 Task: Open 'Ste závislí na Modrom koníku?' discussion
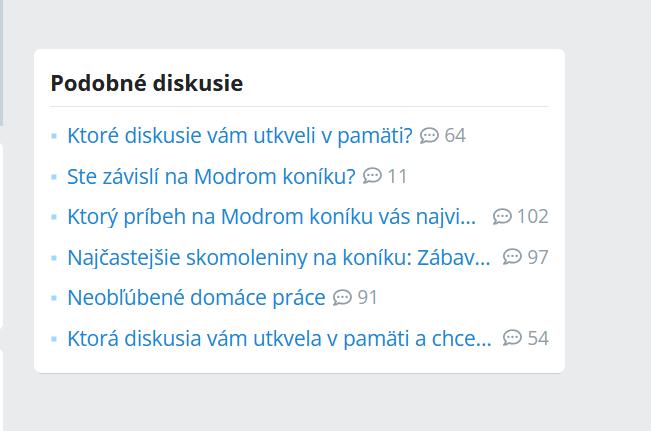point(211,176)
